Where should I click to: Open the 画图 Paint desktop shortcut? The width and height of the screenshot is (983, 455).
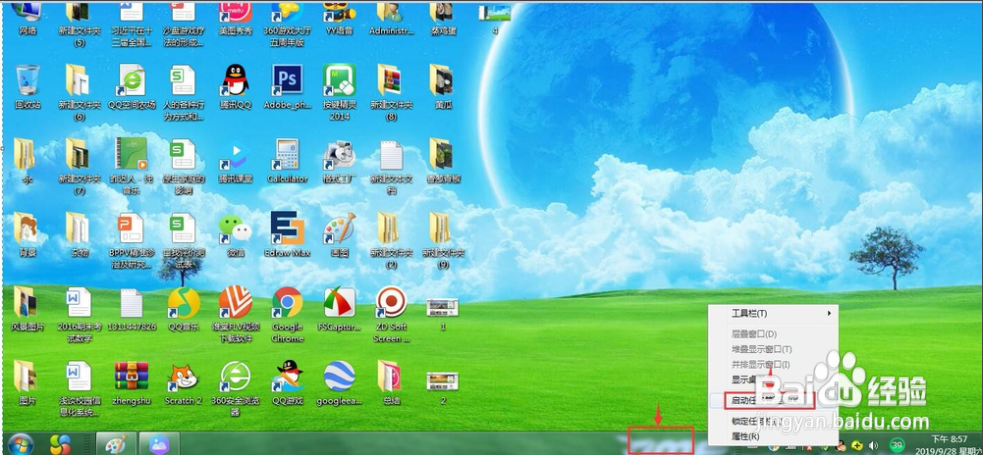coord(340,235)
